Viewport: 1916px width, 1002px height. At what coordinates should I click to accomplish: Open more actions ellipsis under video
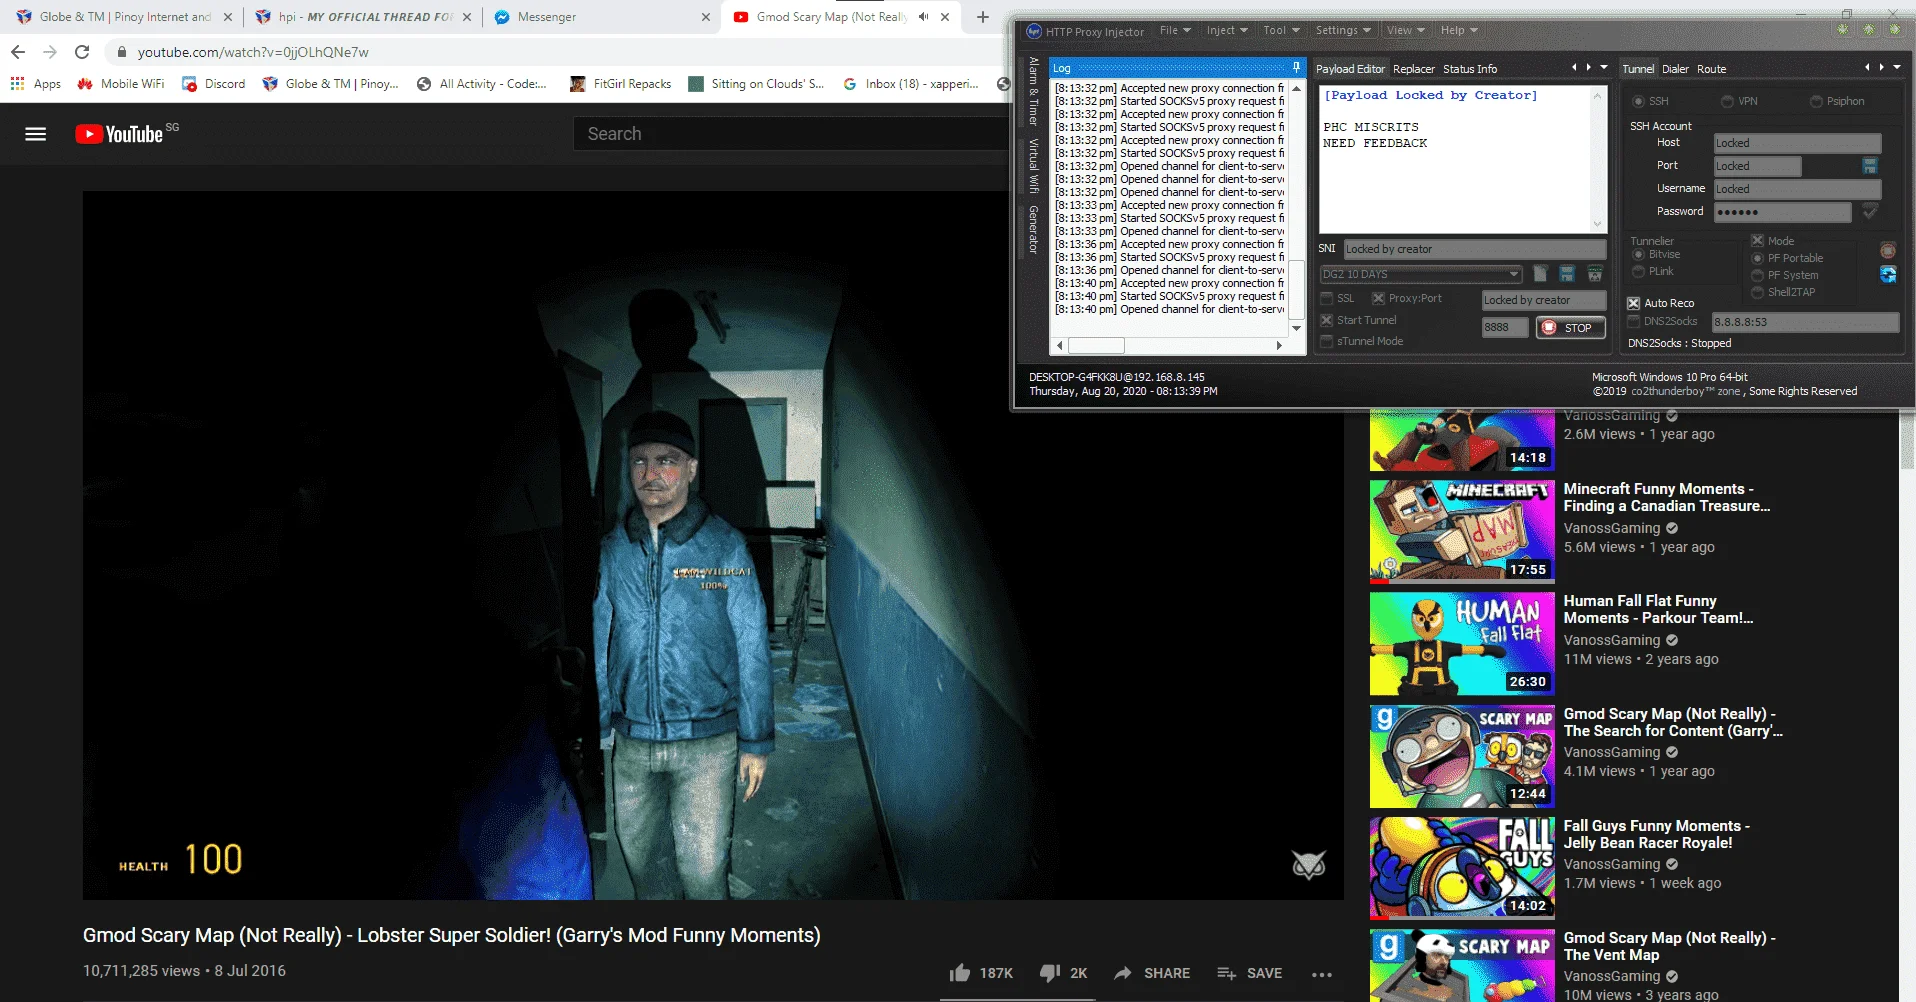(1322, 974)
